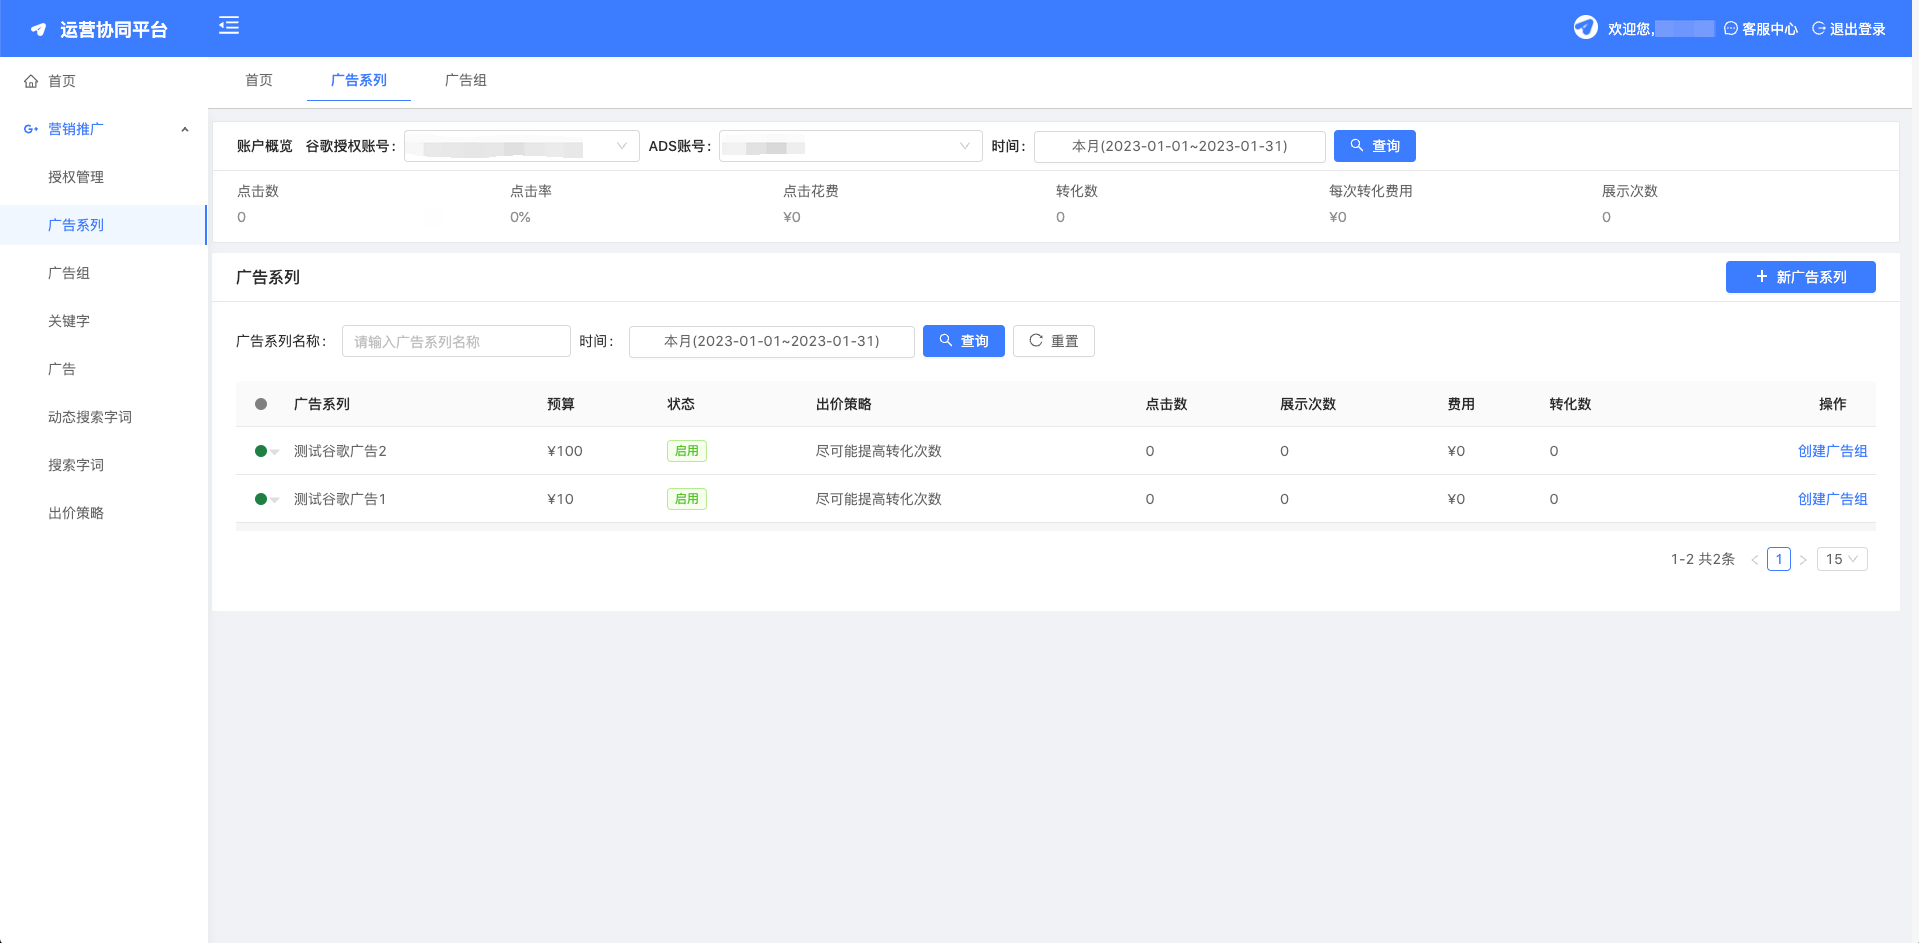This screenshot has height=943, width=1919.
Task: Click 退出登录 to log out
Action: (1849, 29)
